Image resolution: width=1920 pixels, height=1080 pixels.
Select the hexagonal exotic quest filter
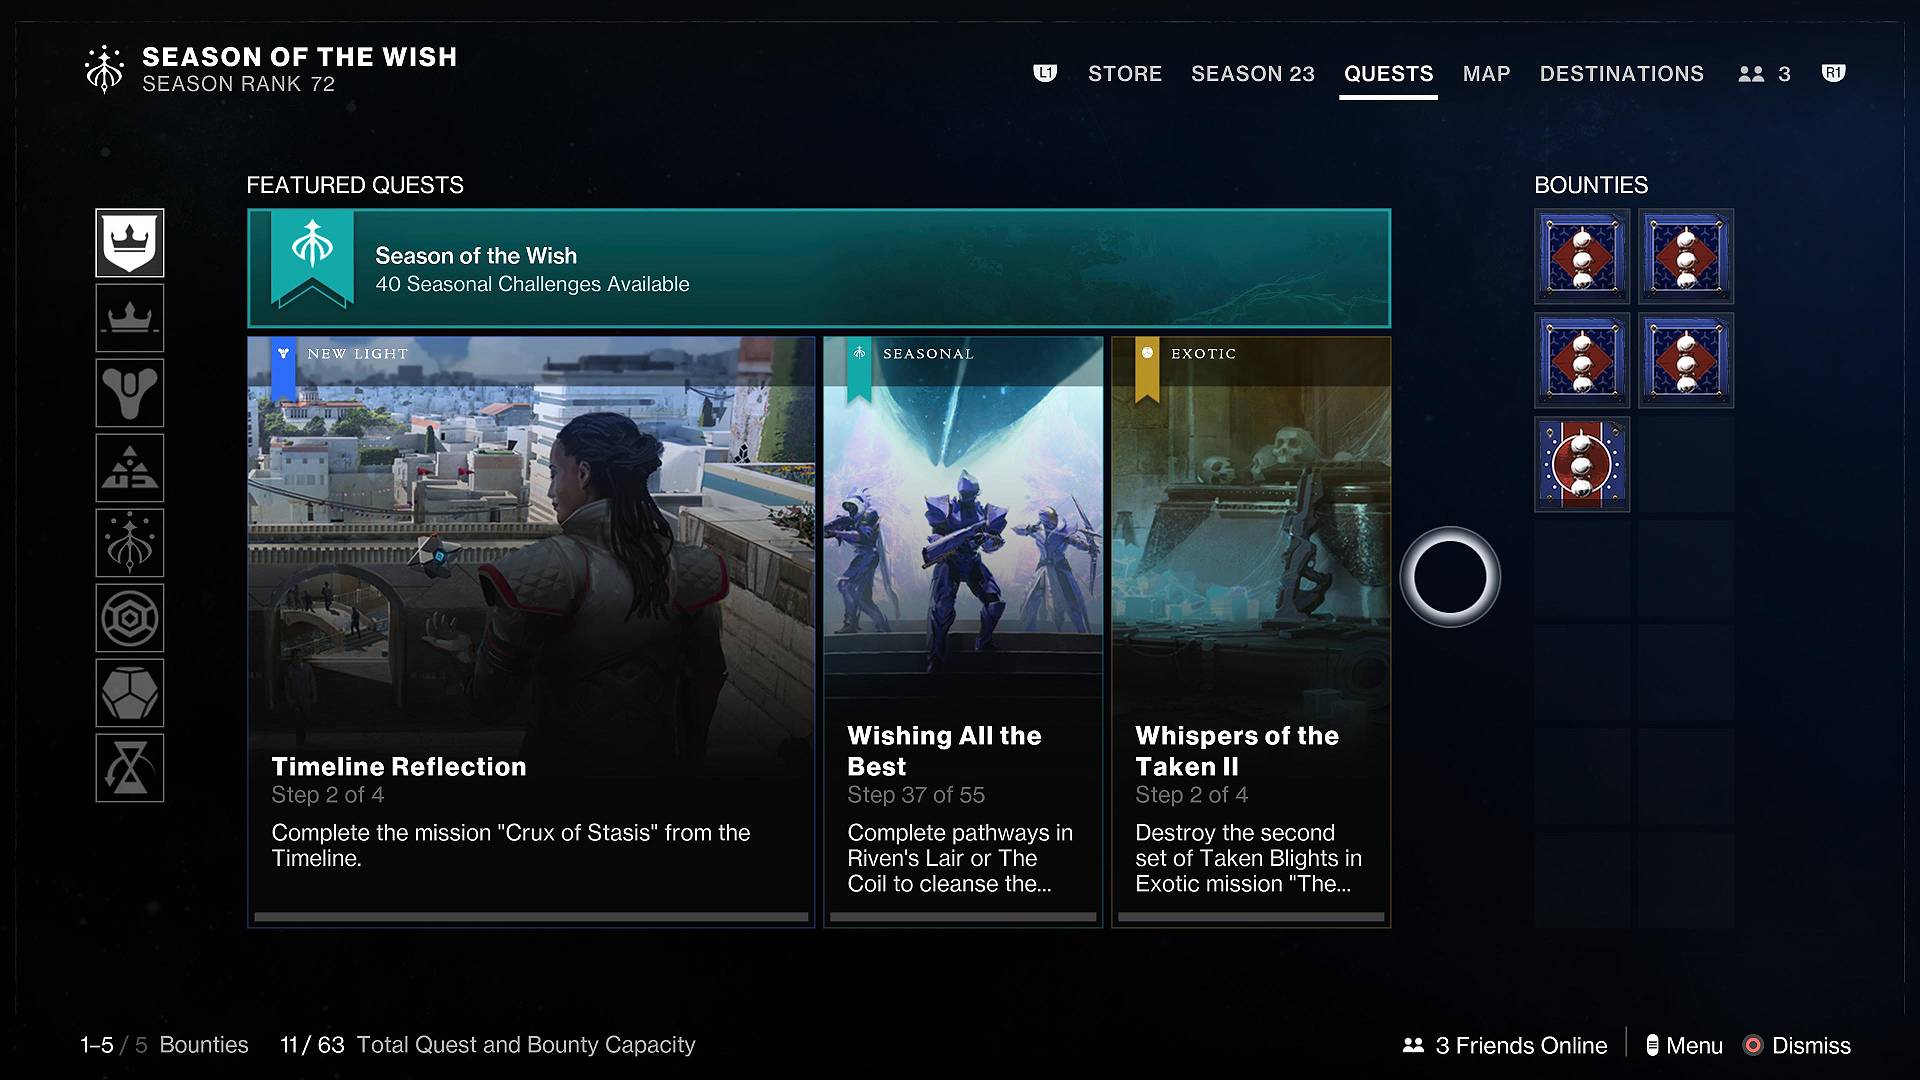click(x=129, y=618)
